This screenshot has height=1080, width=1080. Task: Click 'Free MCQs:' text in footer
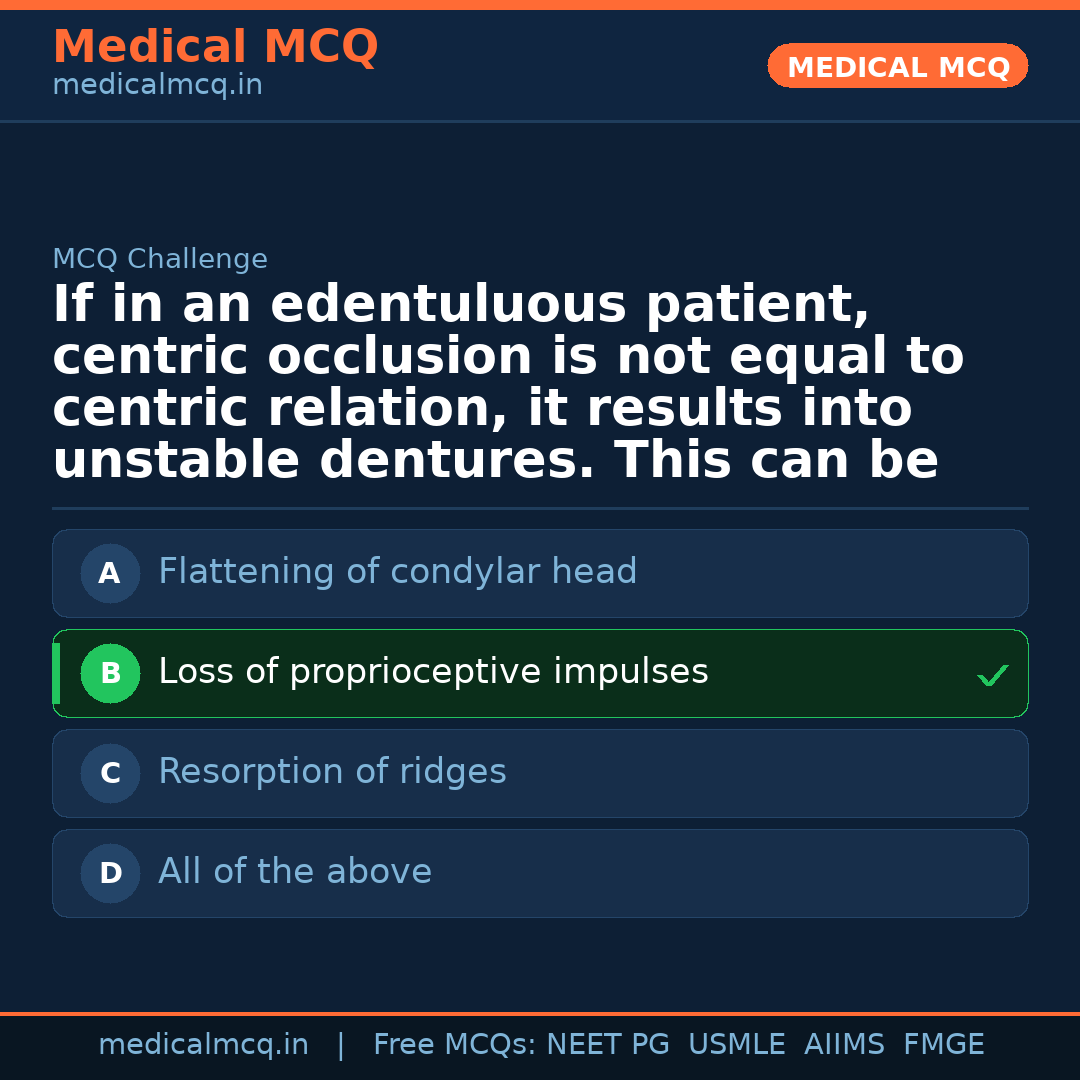pos(454,1045)
